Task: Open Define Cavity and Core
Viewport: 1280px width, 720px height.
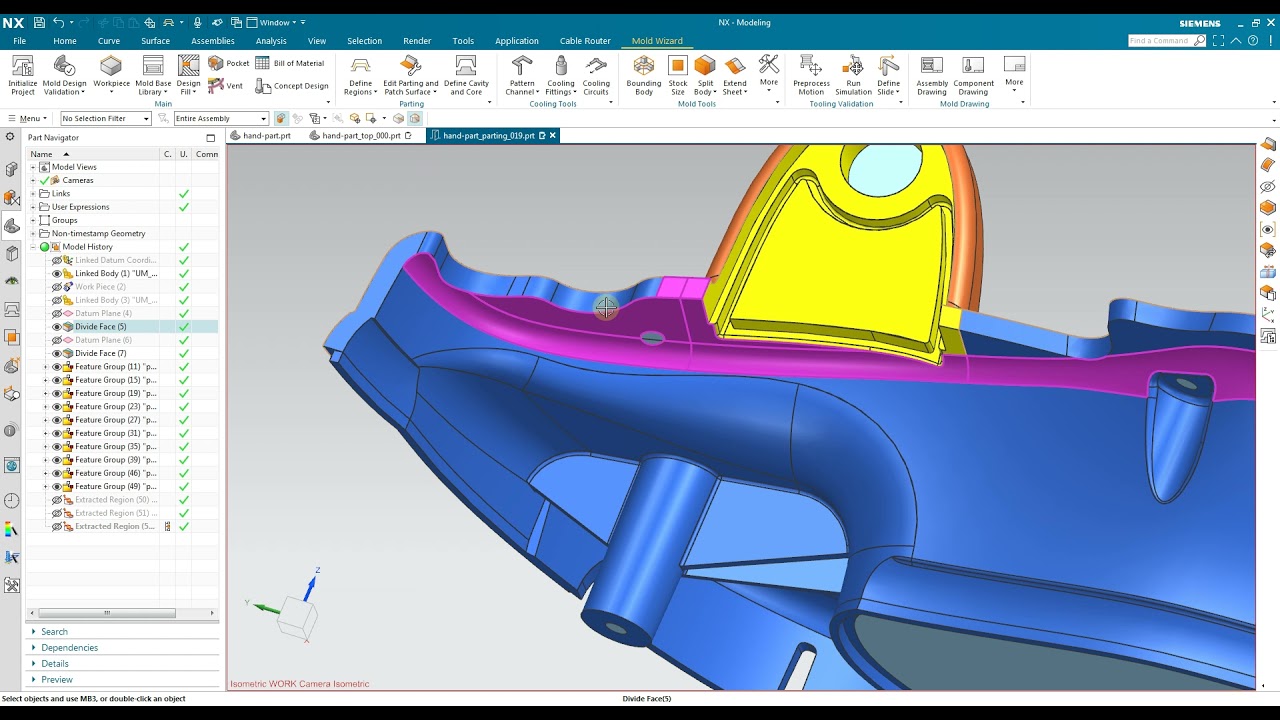Action: (x=466, y=75)
